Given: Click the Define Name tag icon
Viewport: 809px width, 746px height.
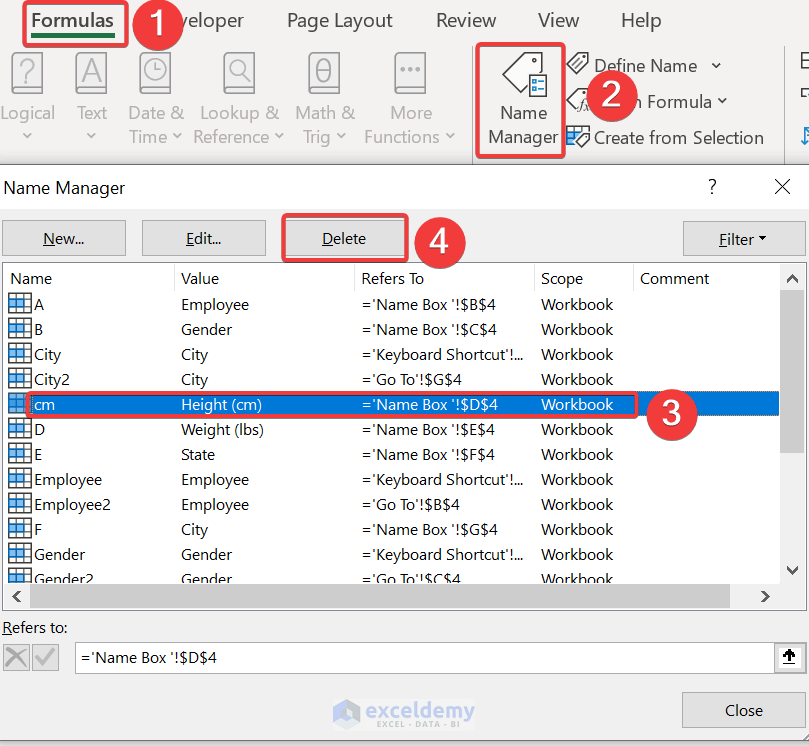Looking at the screenshot, I should 578,64.
